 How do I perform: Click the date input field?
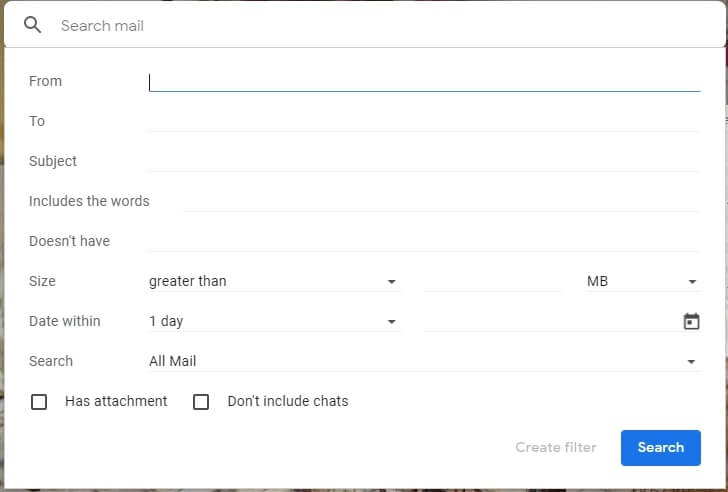pyautogui.click(x=550, y=321)
